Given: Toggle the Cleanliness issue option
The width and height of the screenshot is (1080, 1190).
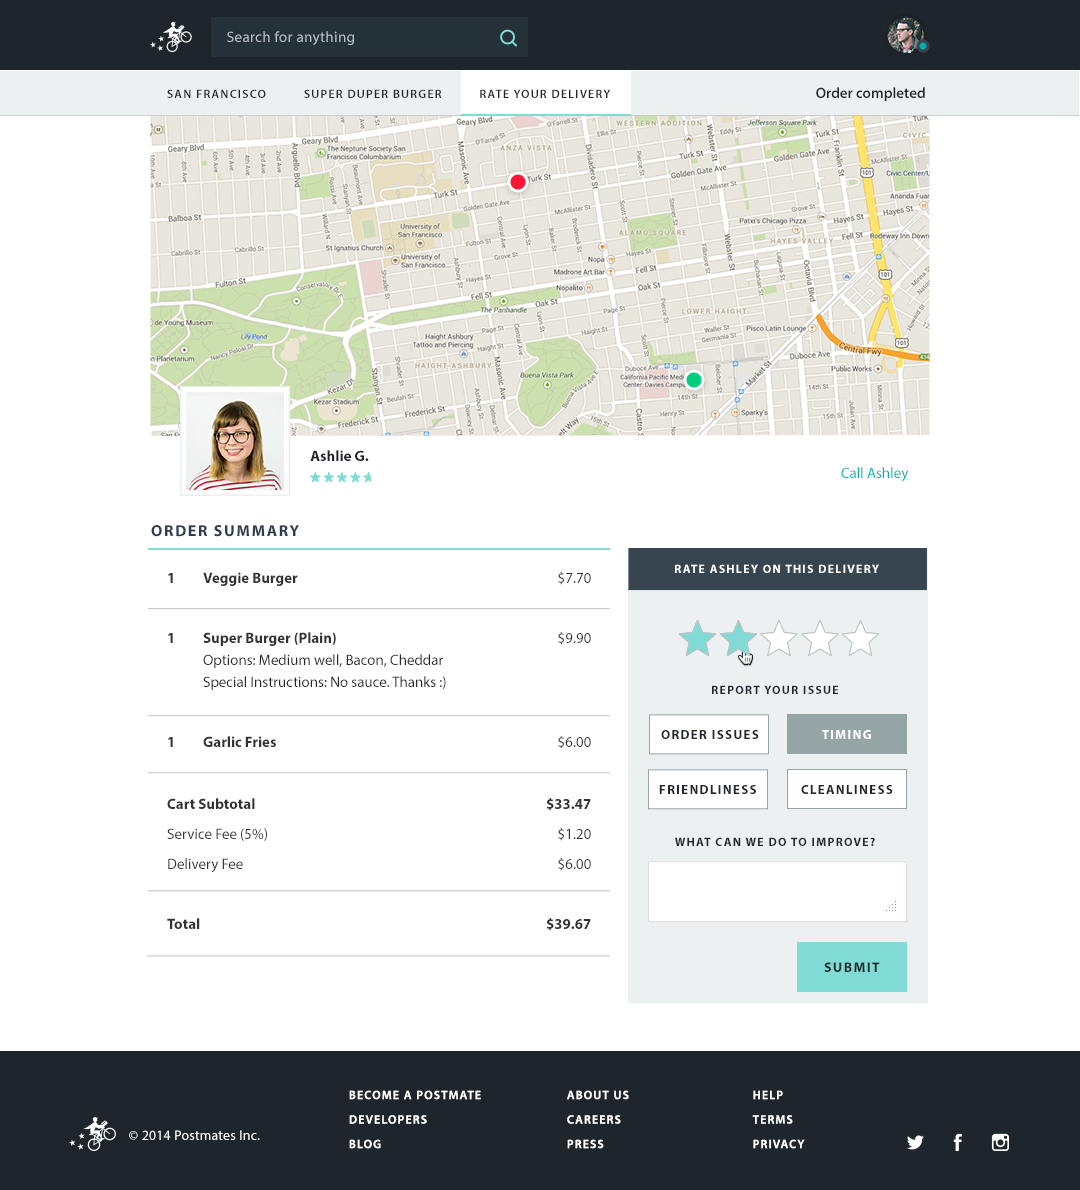Looking at the screenshot, I should 846,789.
